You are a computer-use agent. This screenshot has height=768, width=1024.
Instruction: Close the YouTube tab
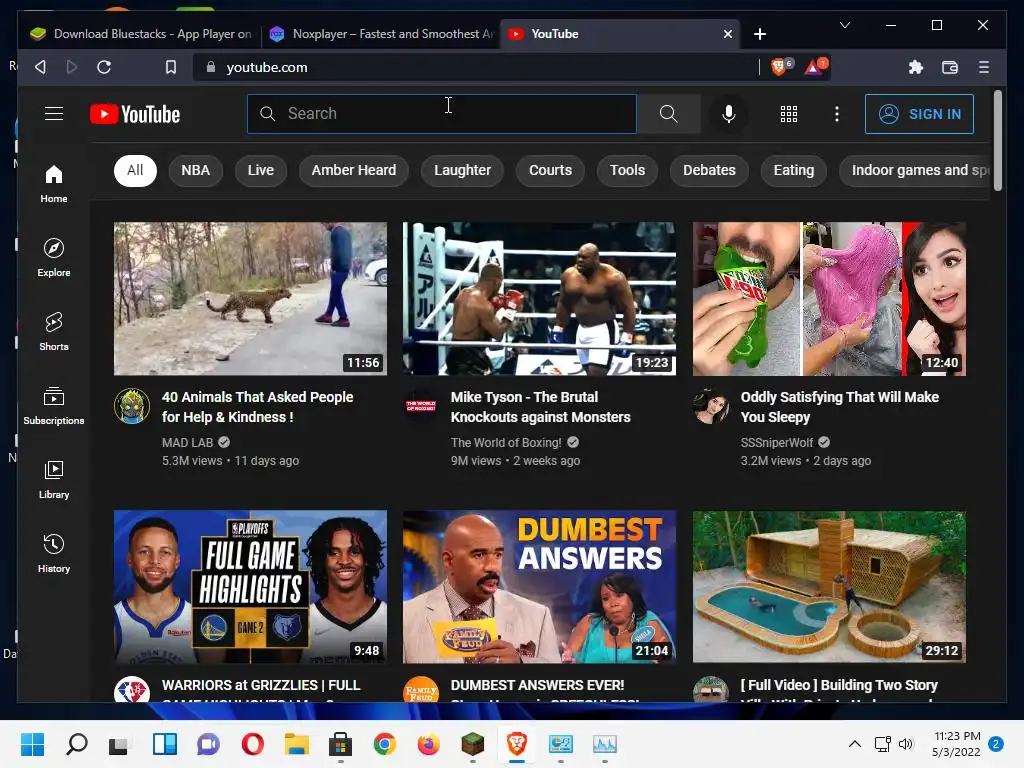(728, 34)
